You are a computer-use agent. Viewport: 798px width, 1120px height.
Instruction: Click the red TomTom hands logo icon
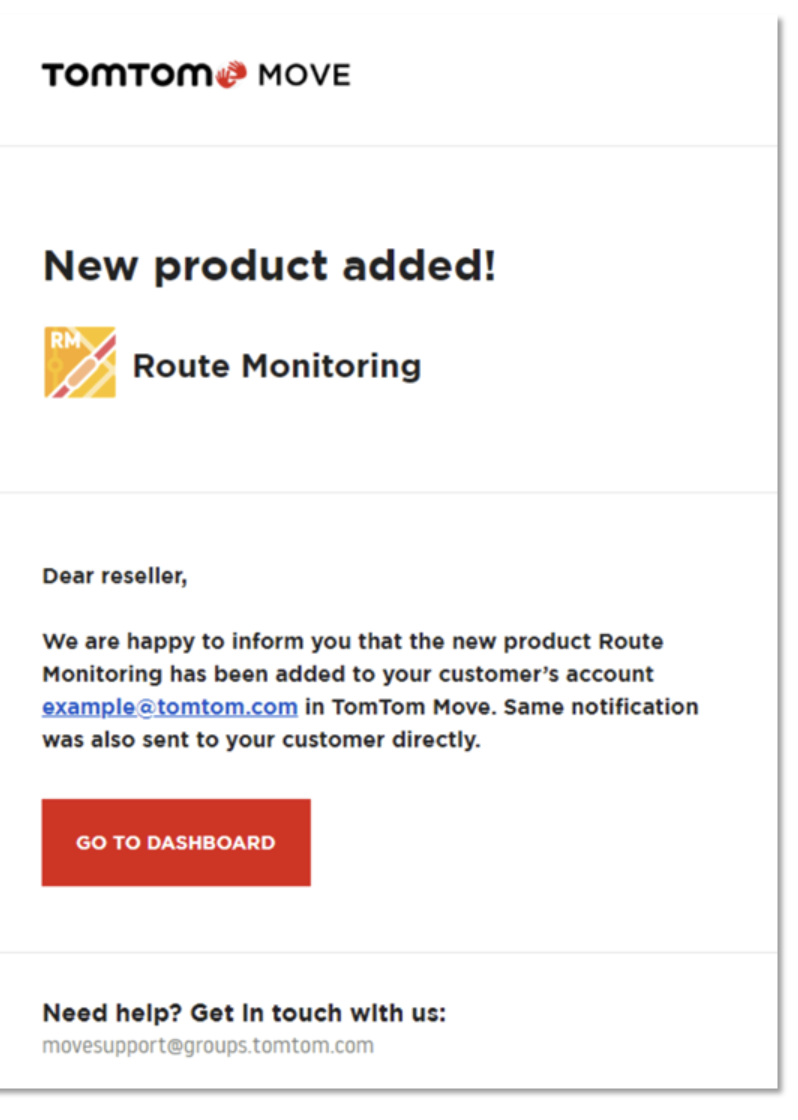[231, 74]
